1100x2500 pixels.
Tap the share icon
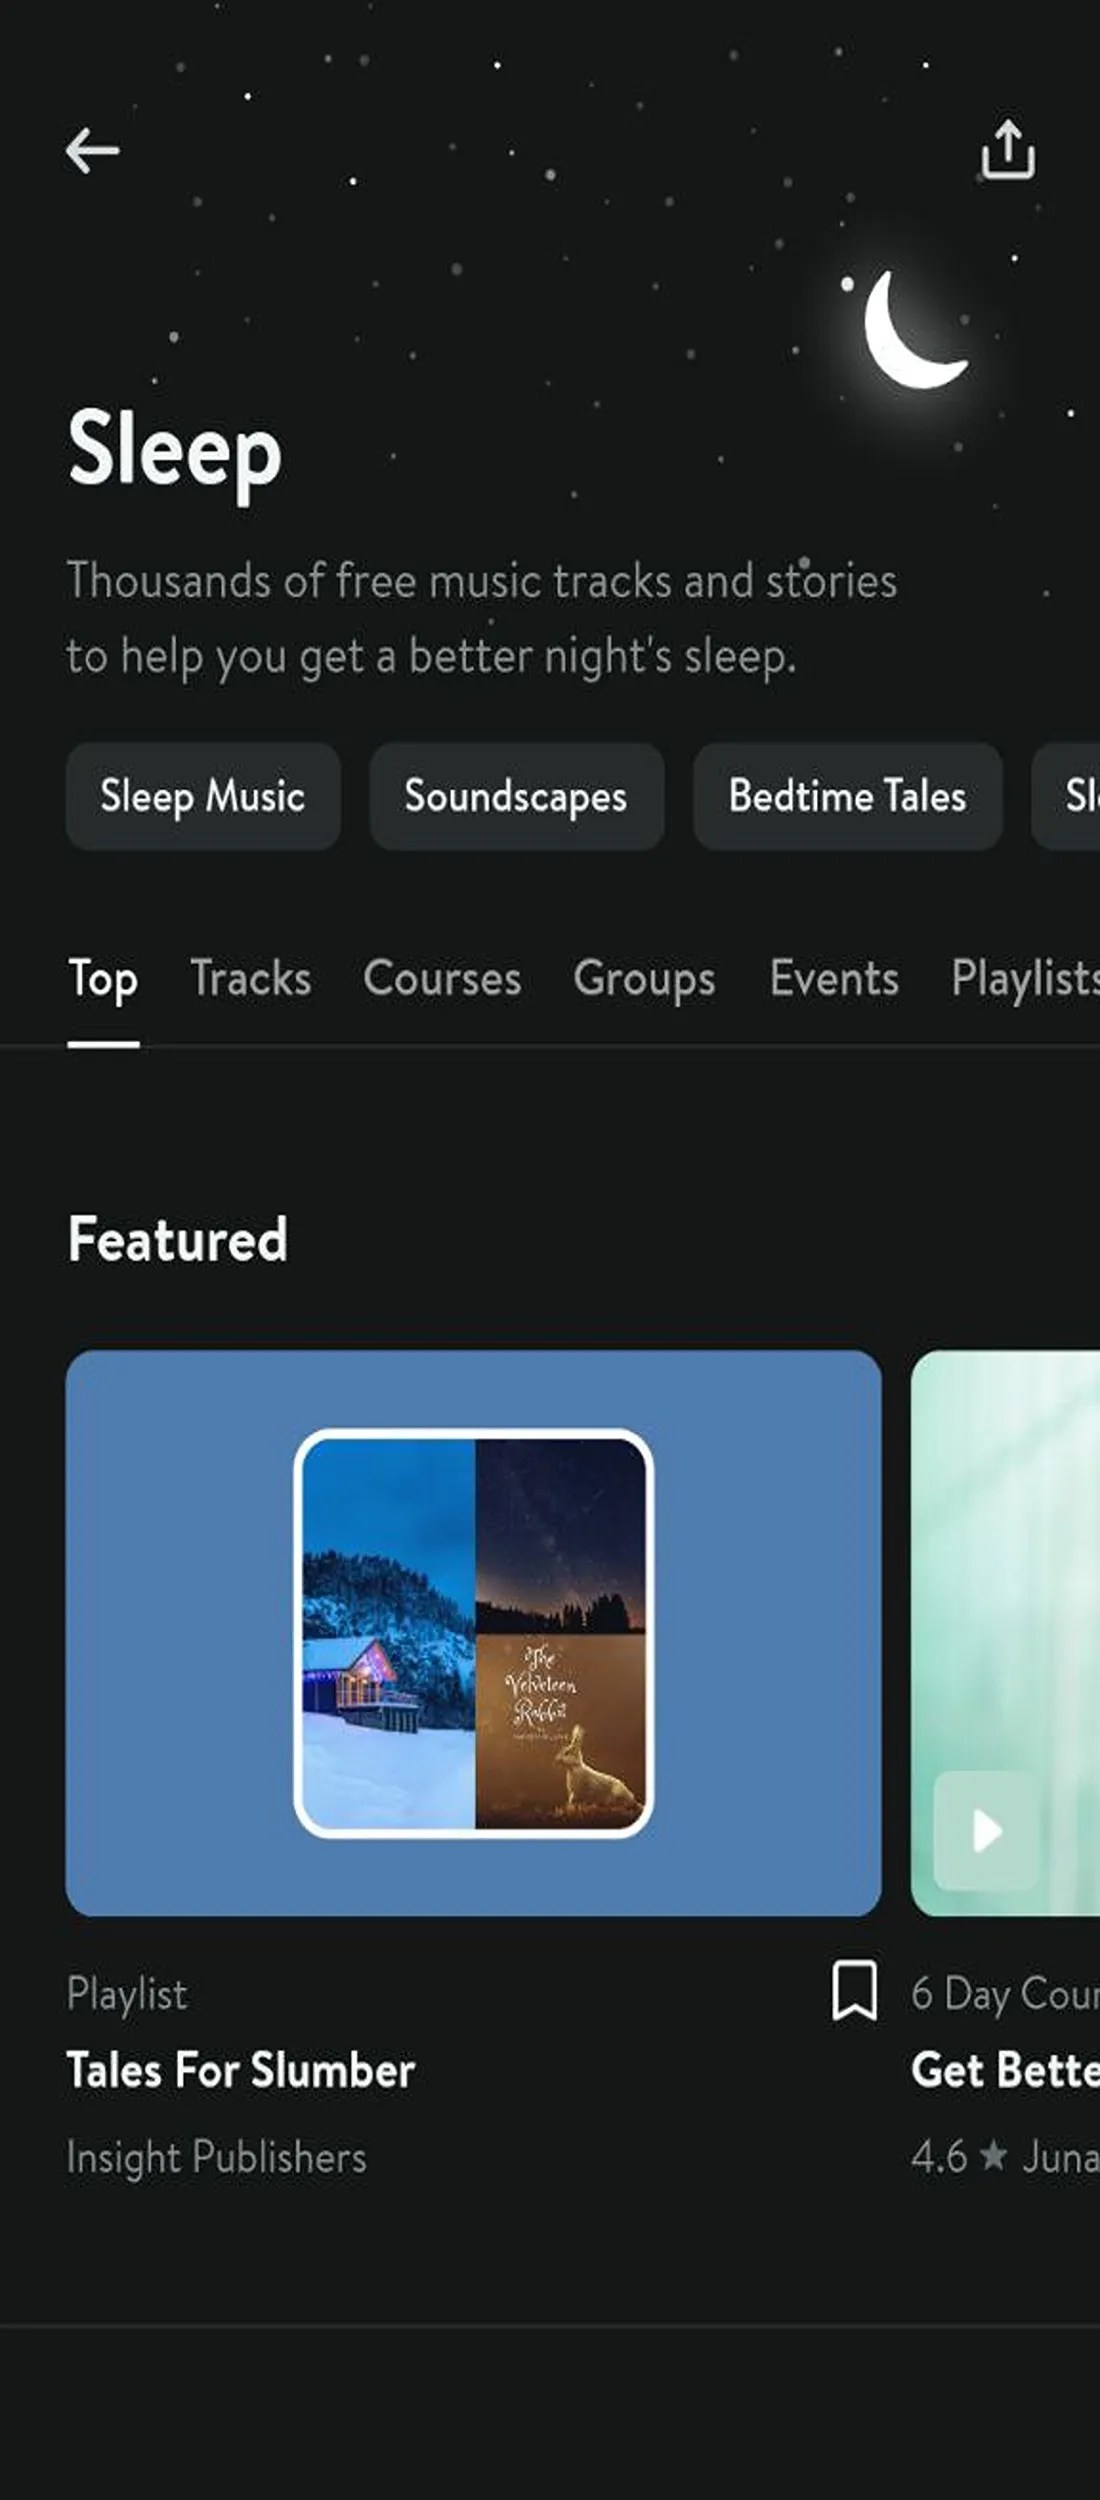1009,150
